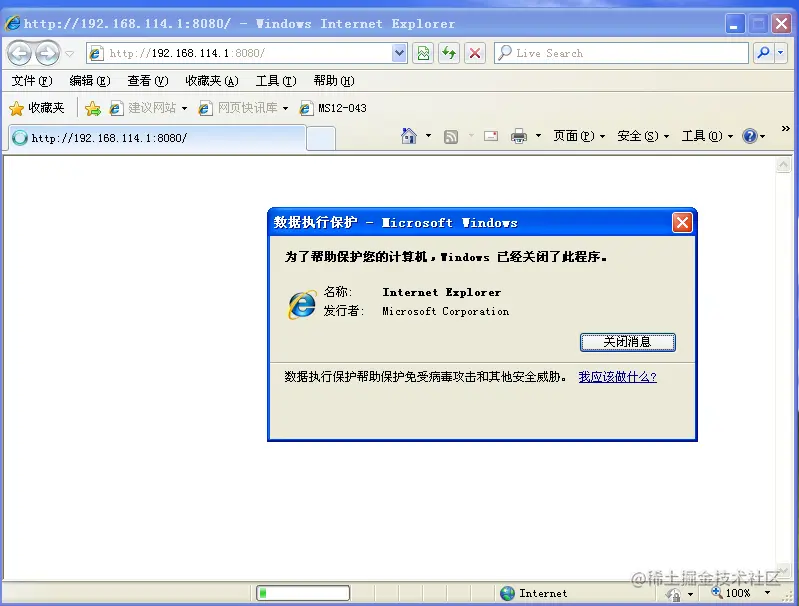Click the Read Mail icon

click(x=491, y=136)
